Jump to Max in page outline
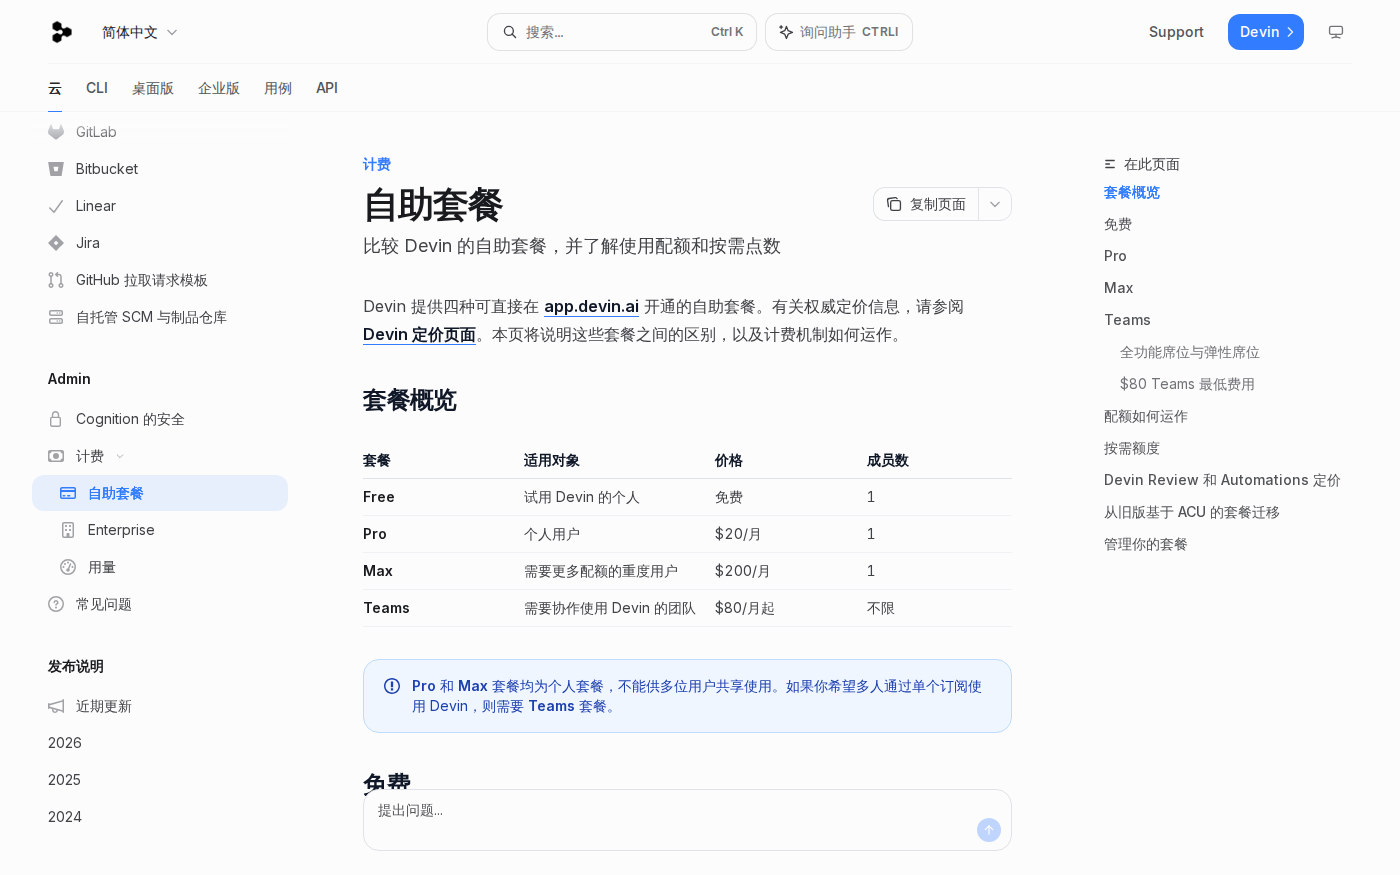This screenshot has width=1400, height=875. point(1118,288)
